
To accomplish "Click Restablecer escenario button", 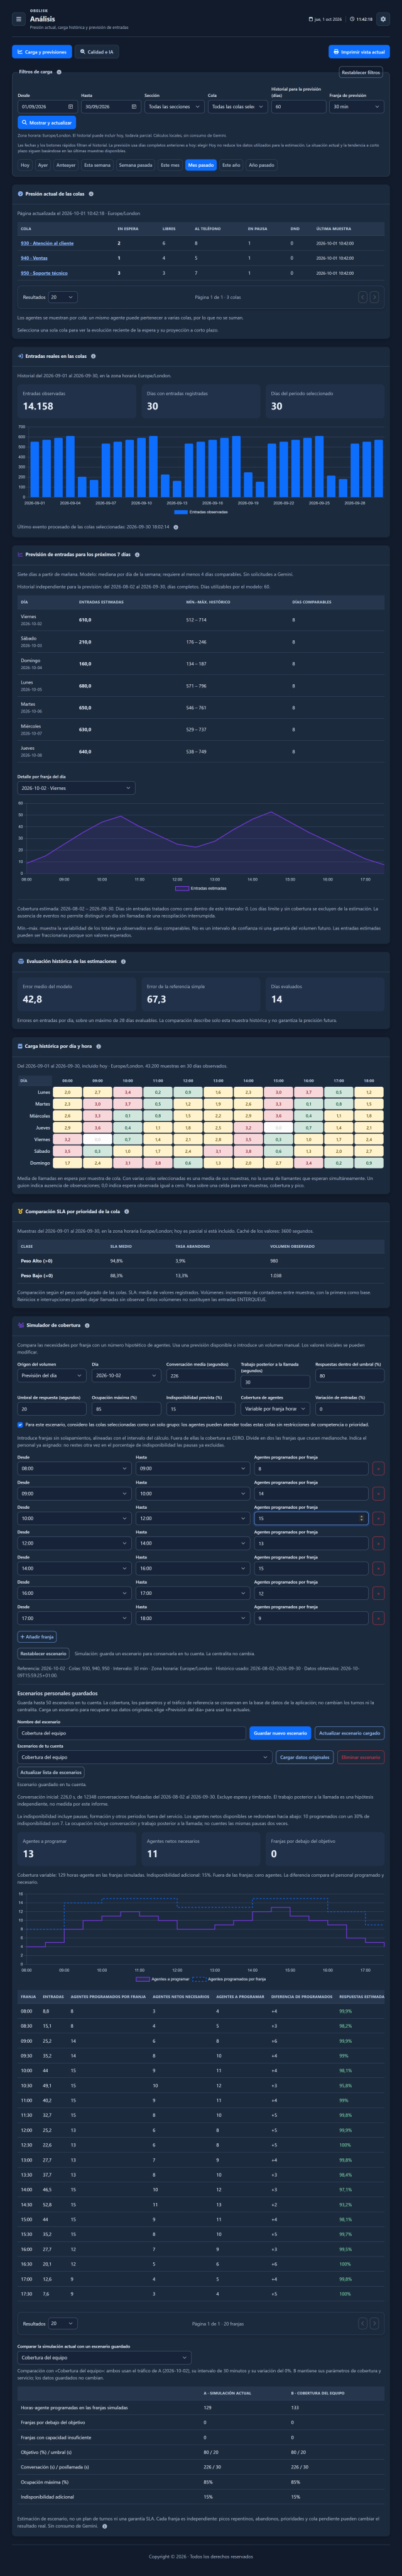I will point(44,1654).
